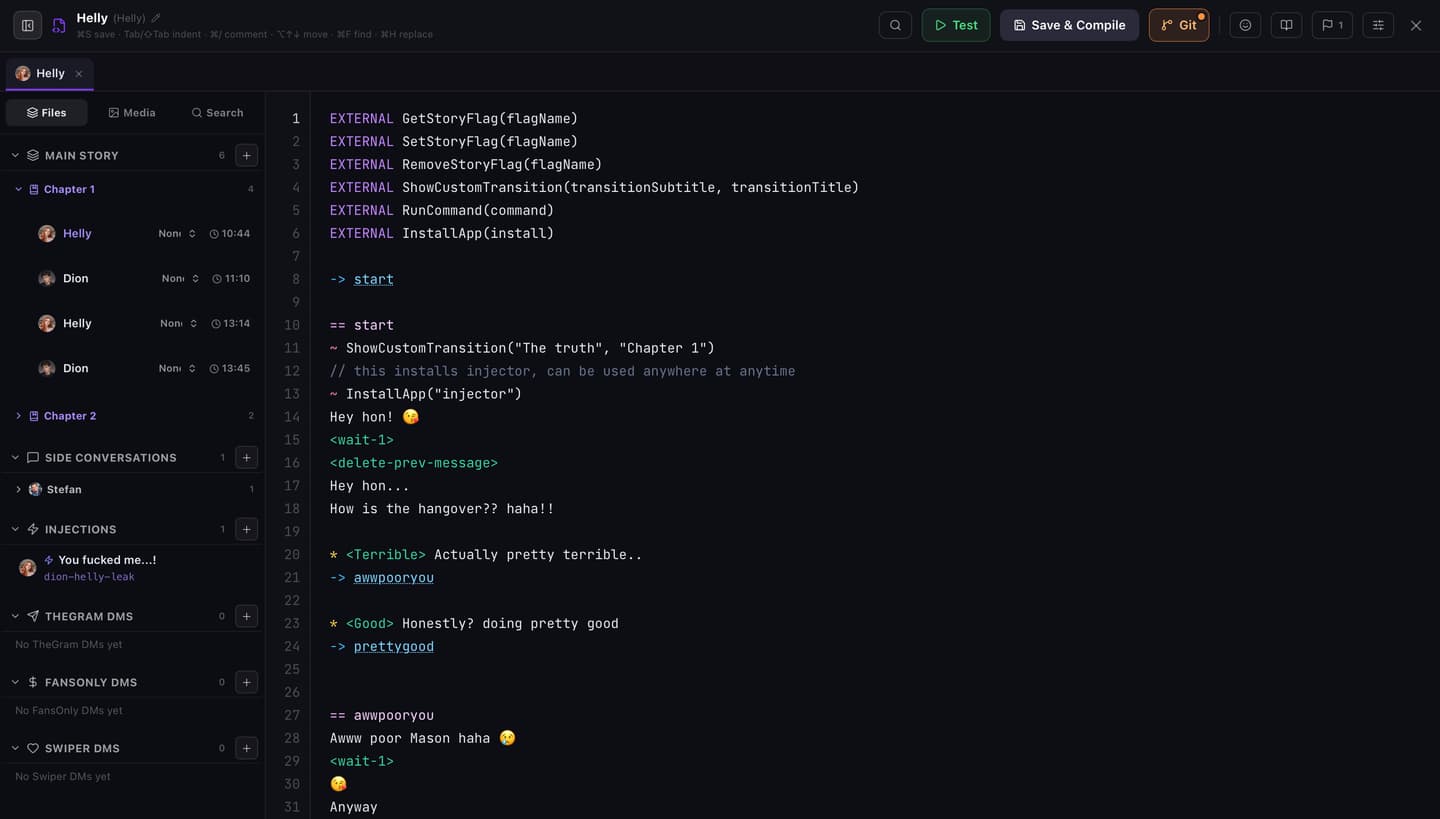Close the Helly tab via its x
1440x819 pixels.
[79, 74]
